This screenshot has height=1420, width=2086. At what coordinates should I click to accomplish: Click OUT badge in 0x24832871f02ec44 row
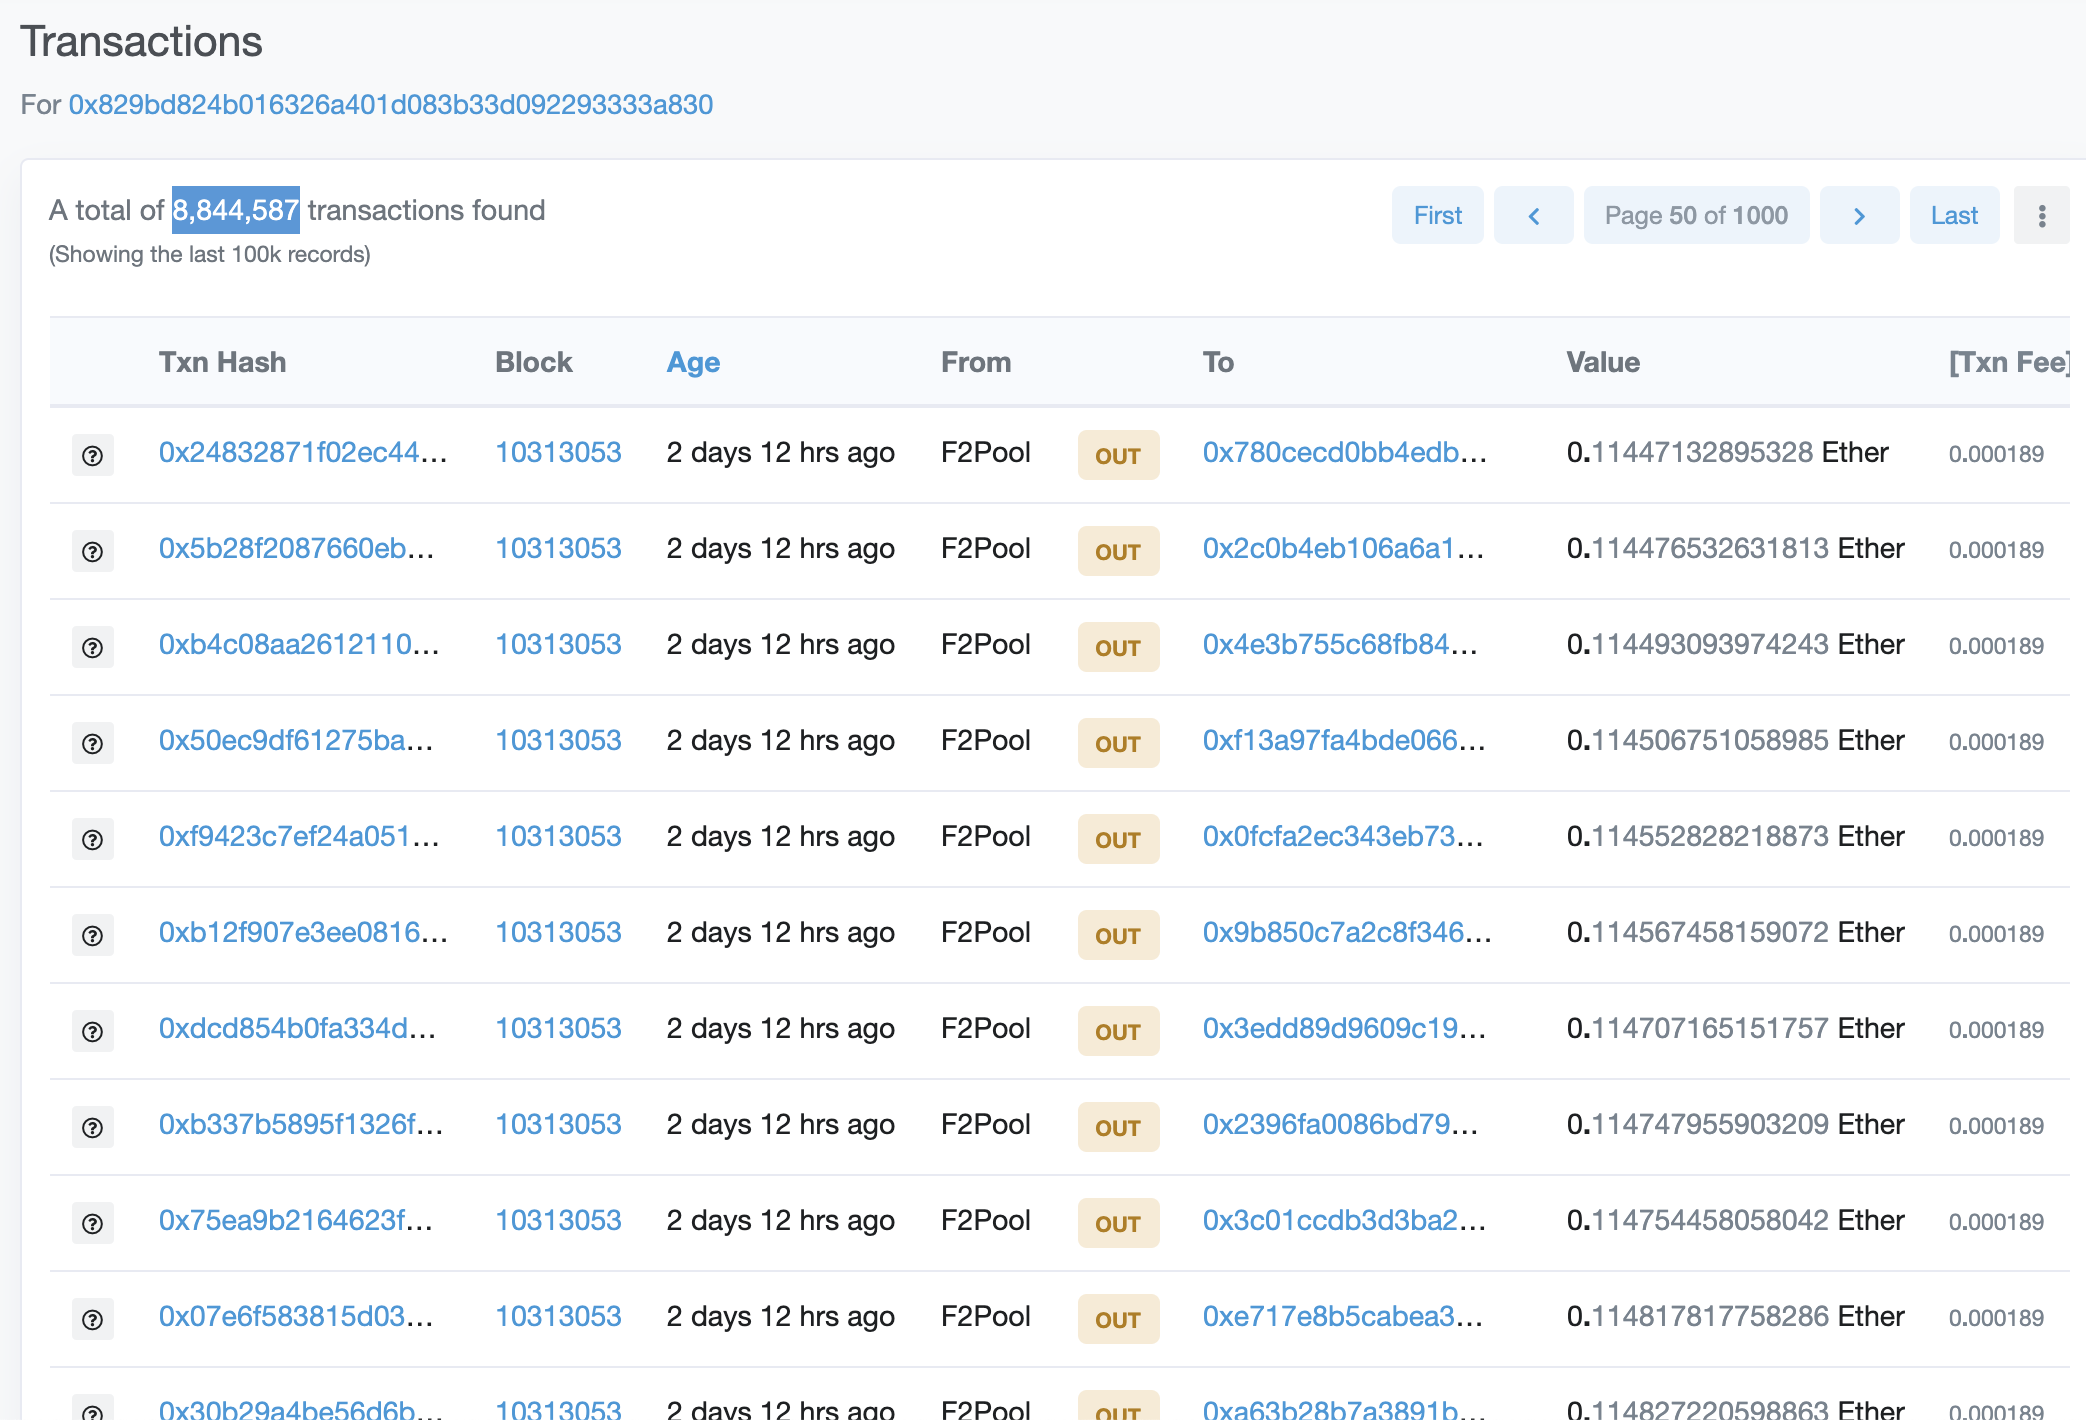(x=1118, y=455)
